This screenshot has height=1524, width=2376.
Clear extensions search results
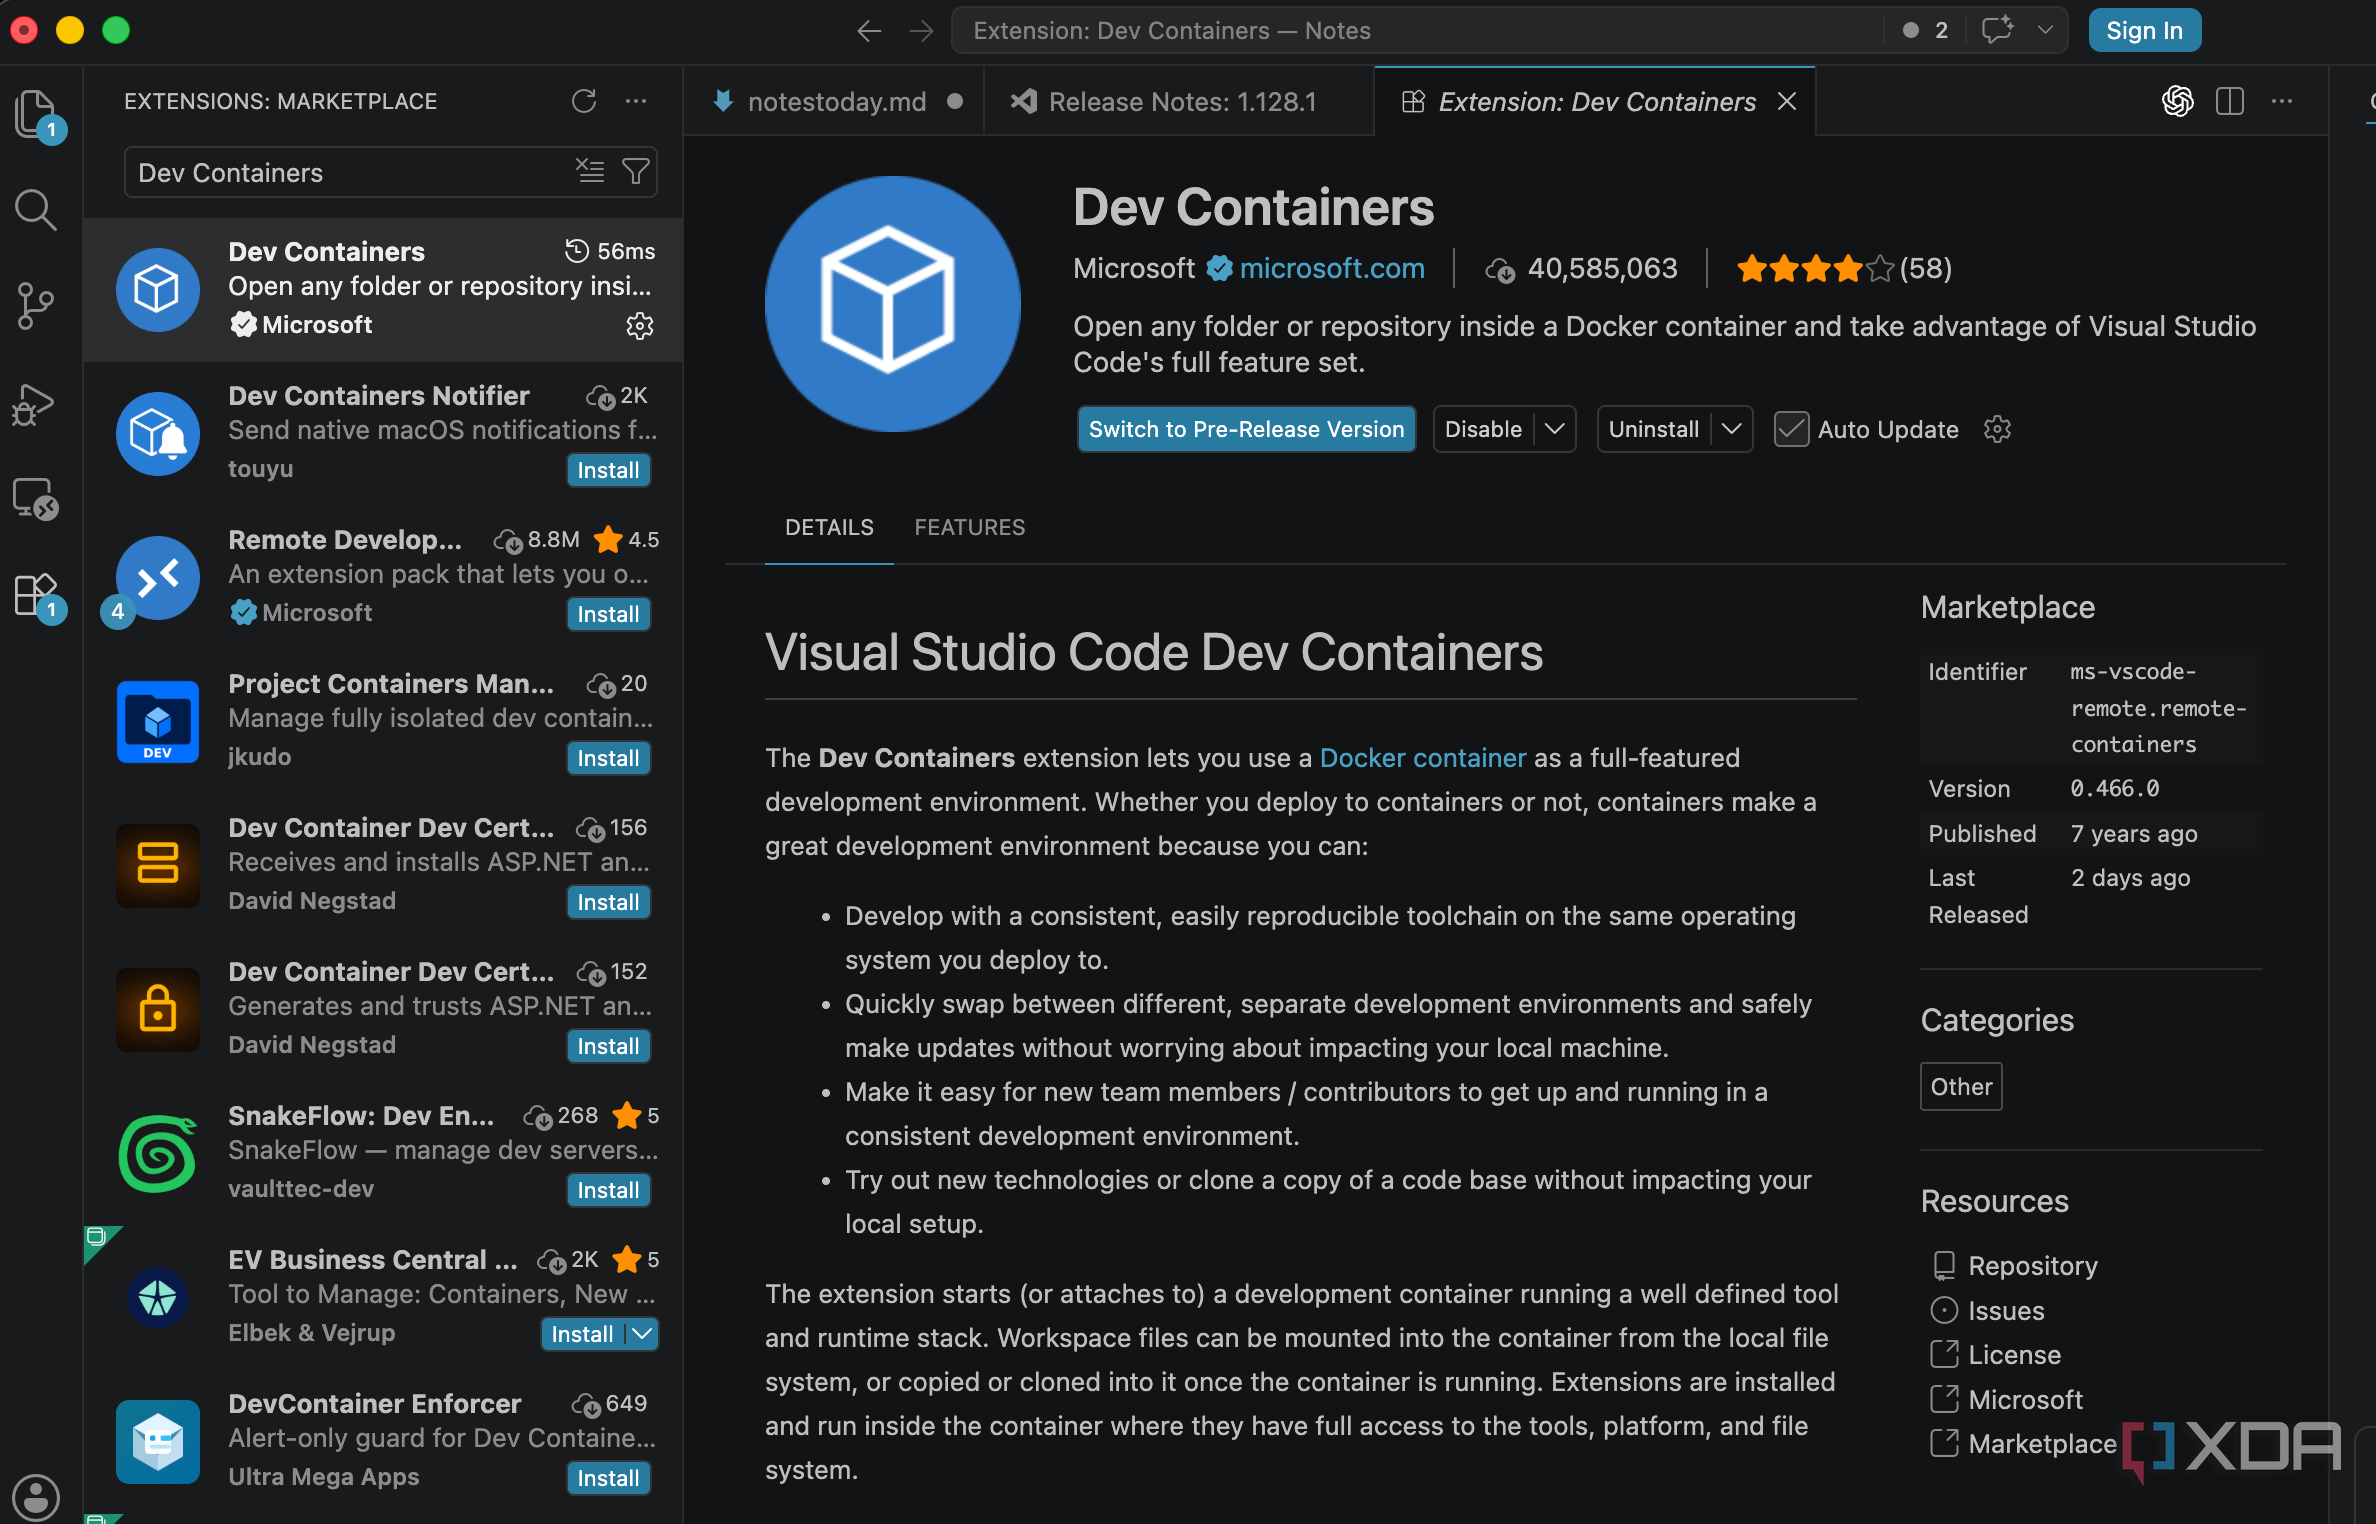point(591,171)
